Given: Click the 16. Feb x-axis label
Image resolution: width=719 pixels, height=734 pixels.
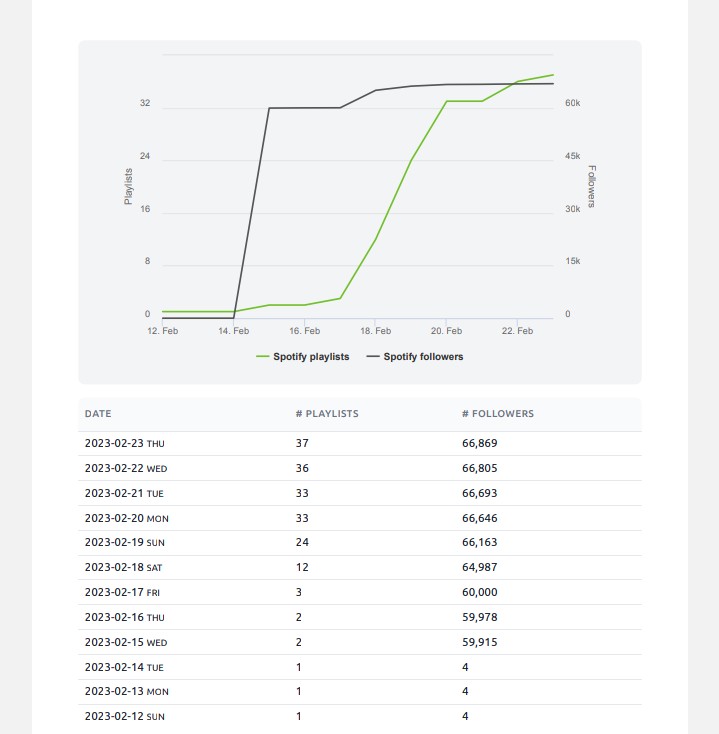Looking at the screenshot, I should tap(305, 331).
